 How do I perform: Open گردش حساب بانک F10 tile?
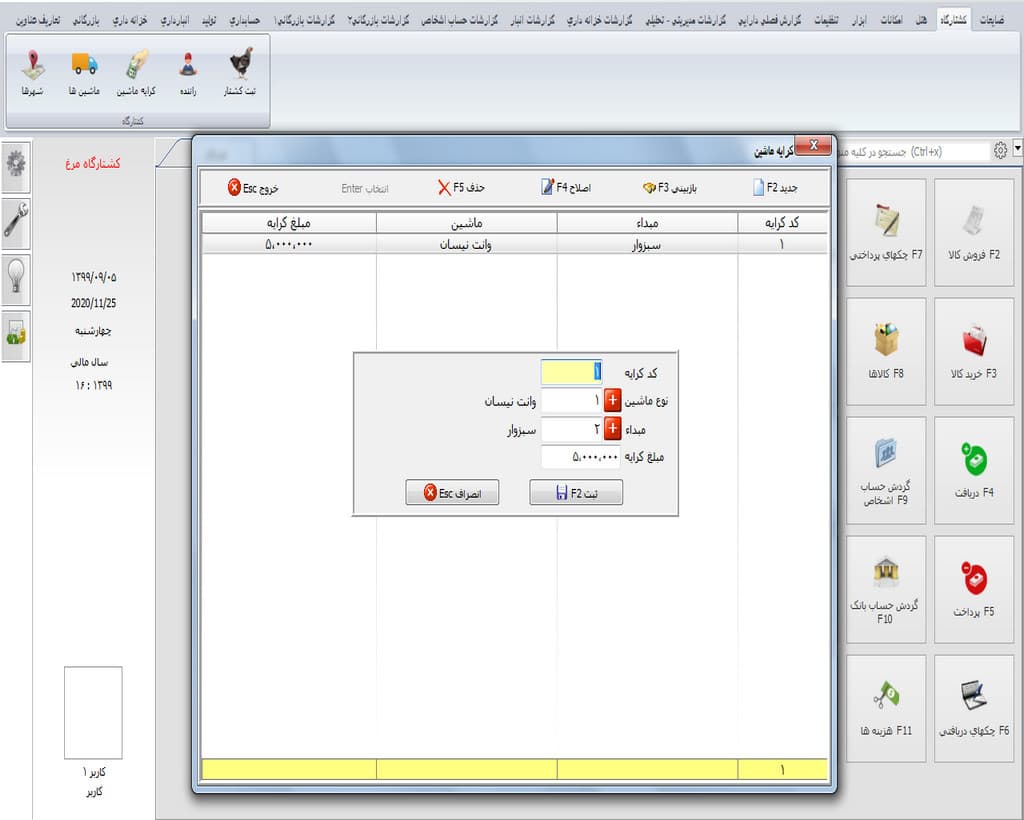(x=886, y=590)
